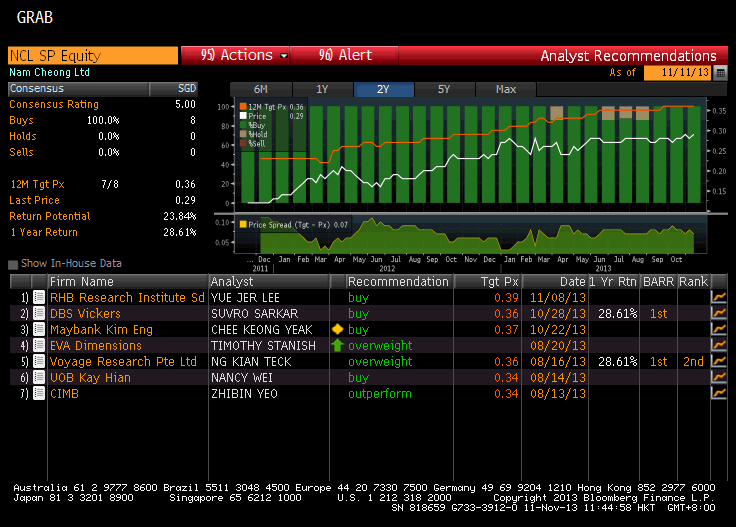The height and width of the screenshot is (527, 736).
Task: Sort by the Firm Name column header
Action: tap(128, 282)
